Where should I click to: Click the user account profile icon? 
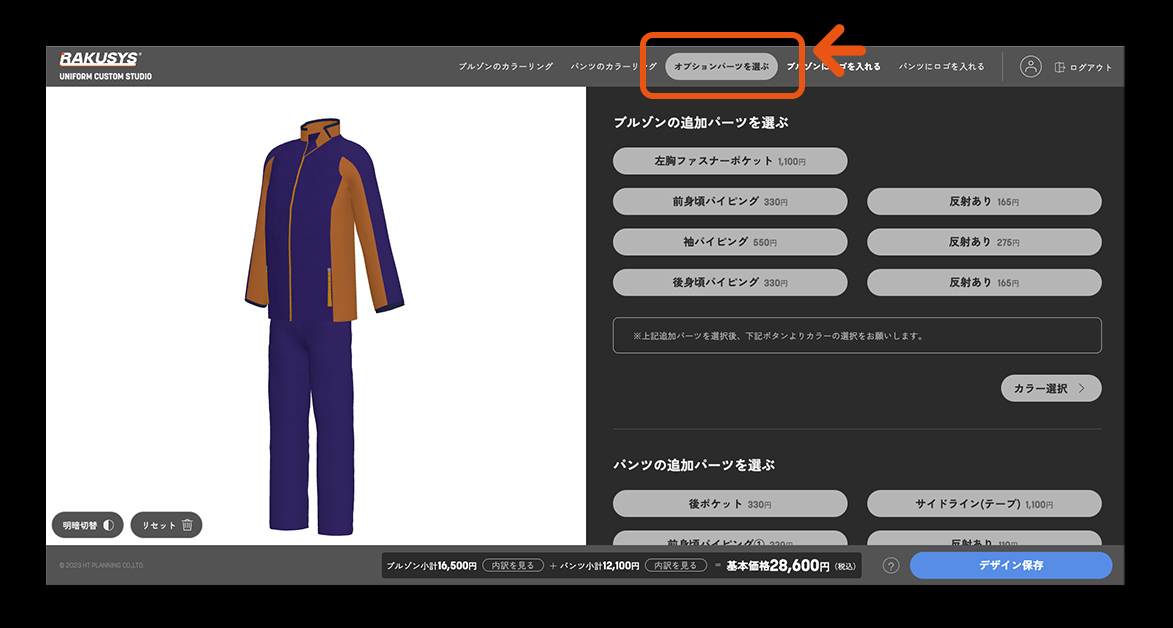point(1030,67)
